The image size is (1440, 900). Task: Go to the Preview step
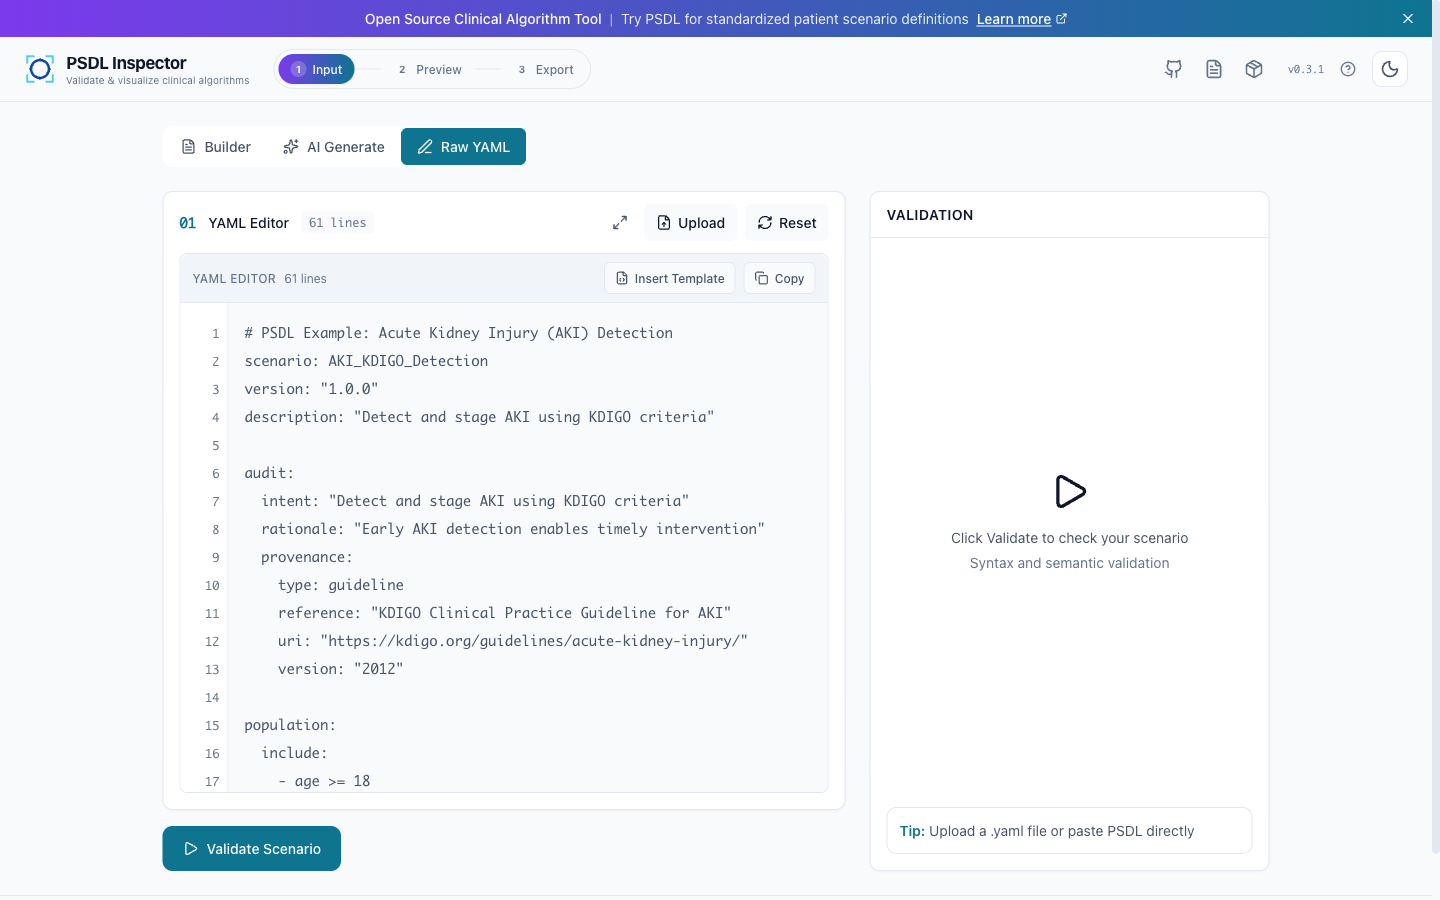430,70
